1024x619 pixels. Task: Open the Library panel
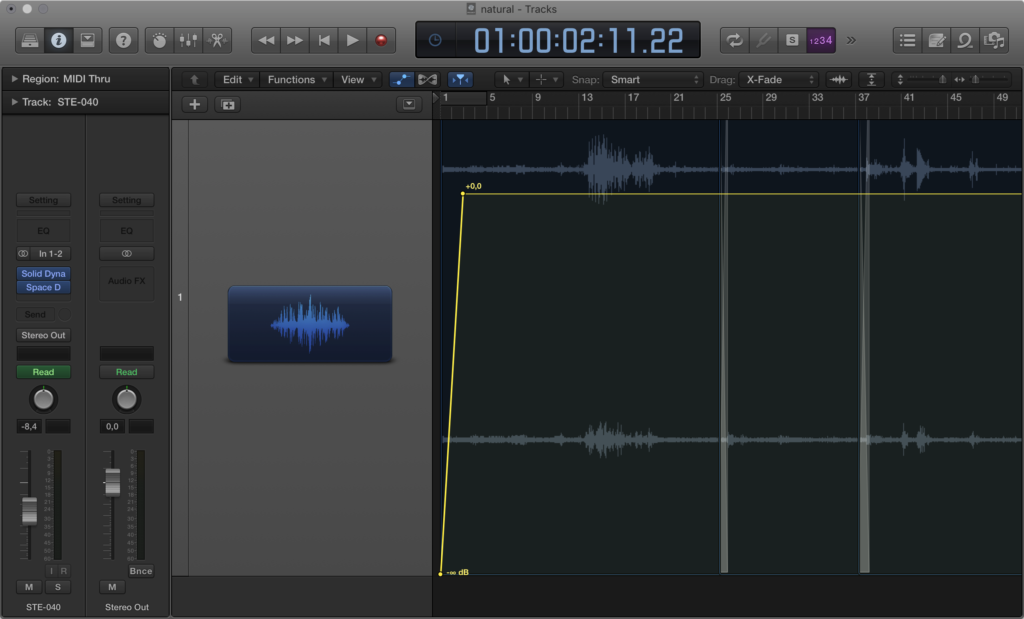[30, 40]
